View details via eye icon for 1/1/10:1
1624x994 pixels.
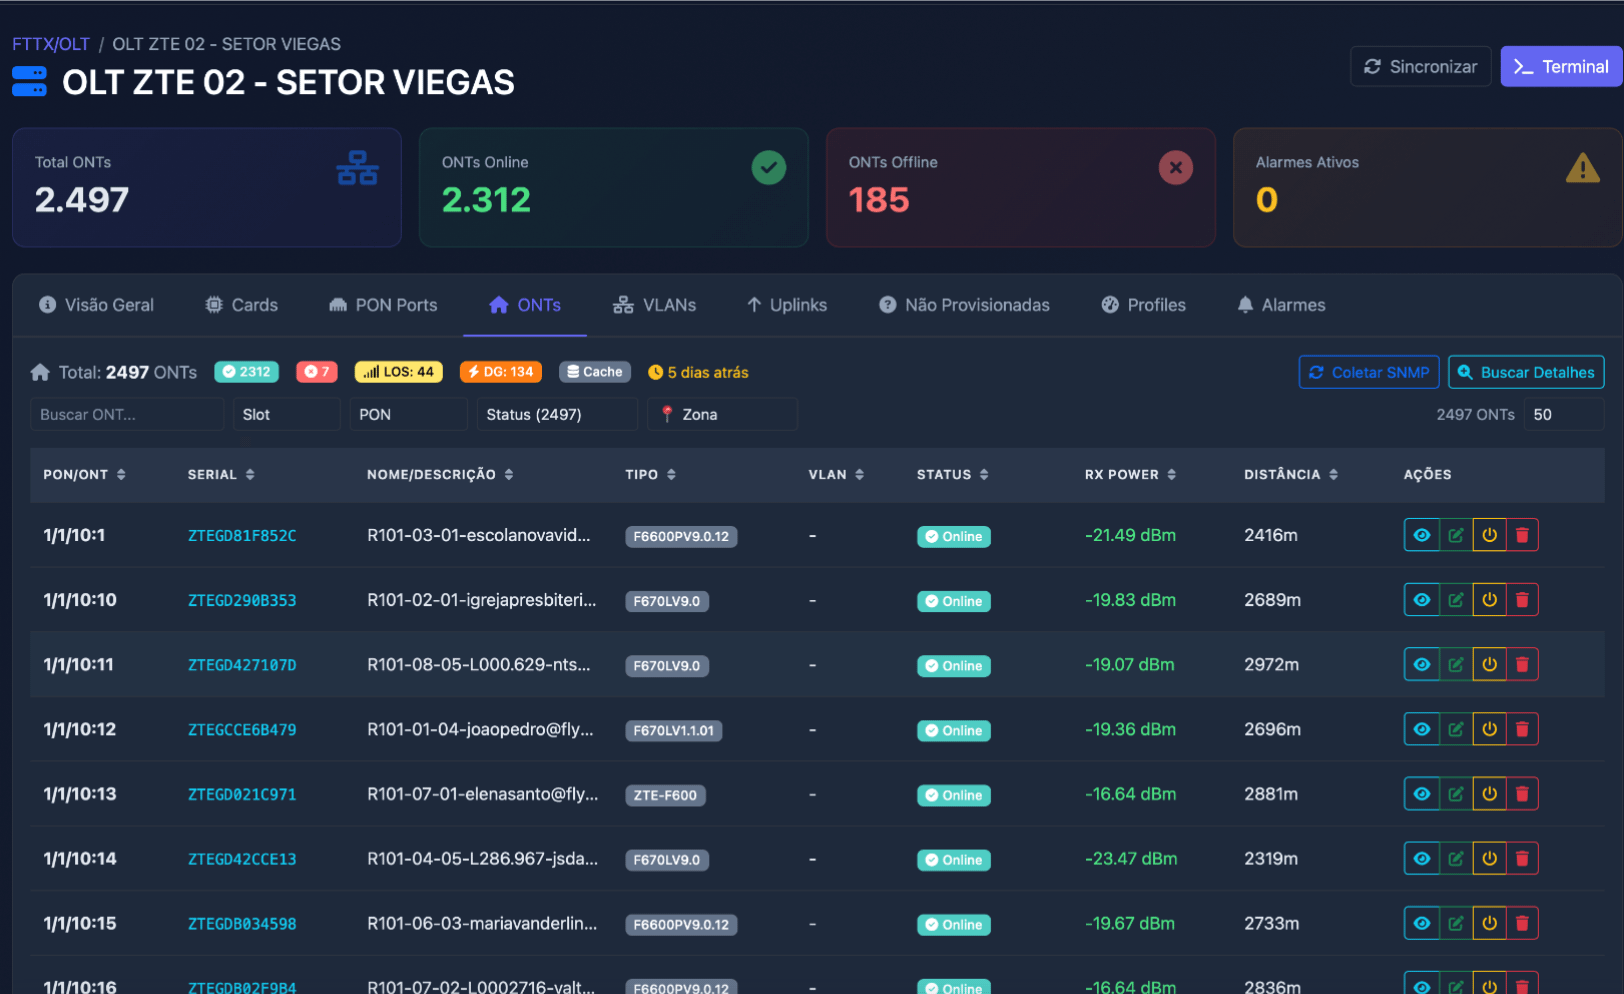pyautogui.click(x=1421, y=535)
